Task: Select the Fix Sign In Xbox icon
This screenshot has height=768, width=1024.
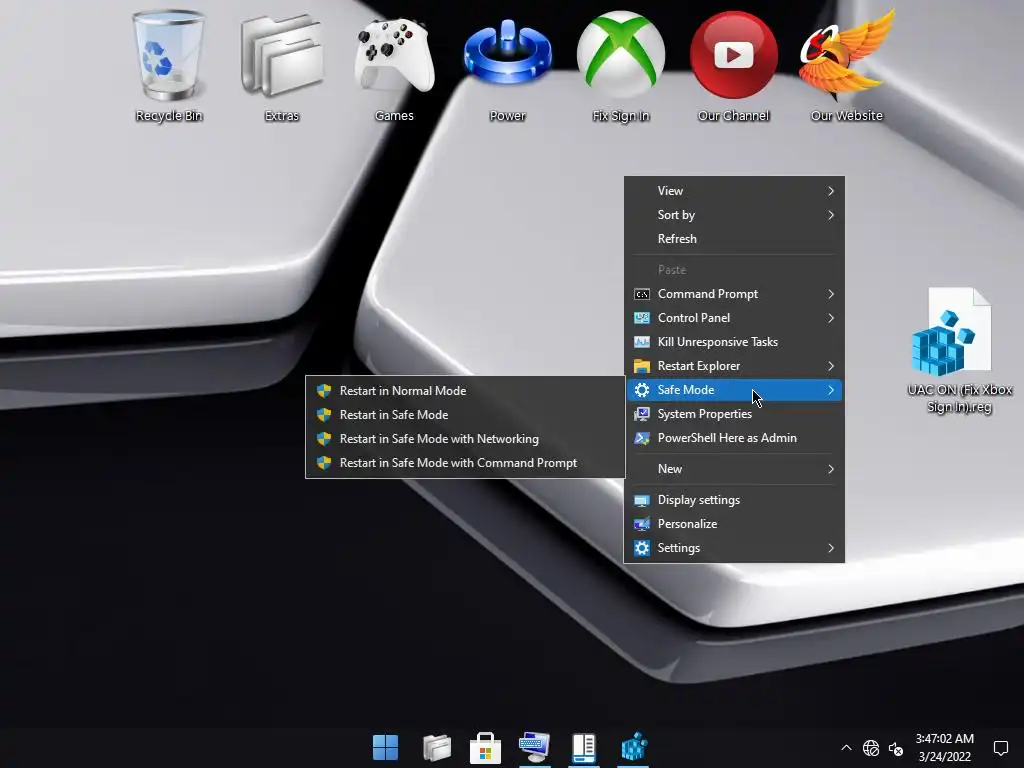Action: (620, 66)
